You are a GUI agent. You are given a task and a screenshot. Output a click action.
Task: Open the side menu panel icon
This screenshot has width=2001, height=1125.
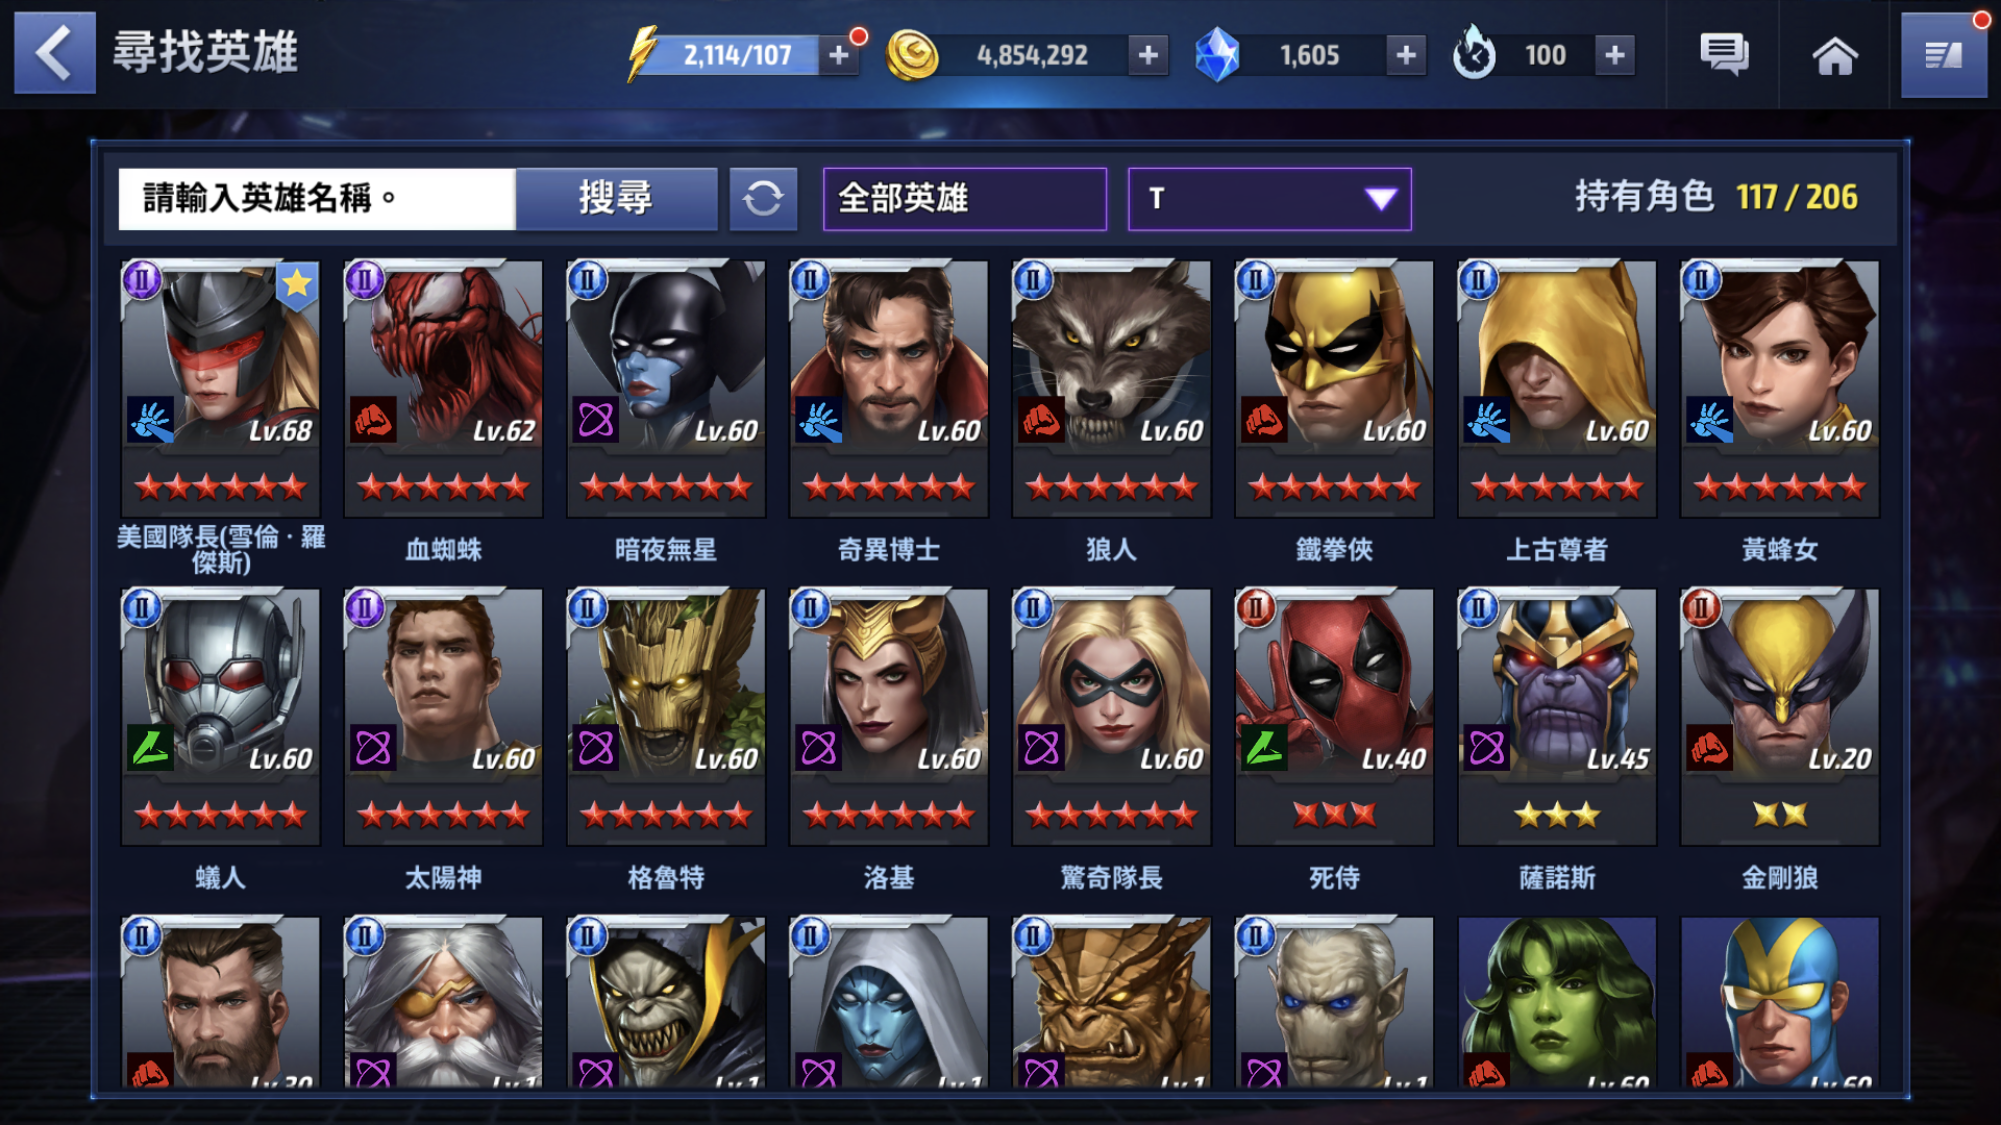[x=1943, y=55]
